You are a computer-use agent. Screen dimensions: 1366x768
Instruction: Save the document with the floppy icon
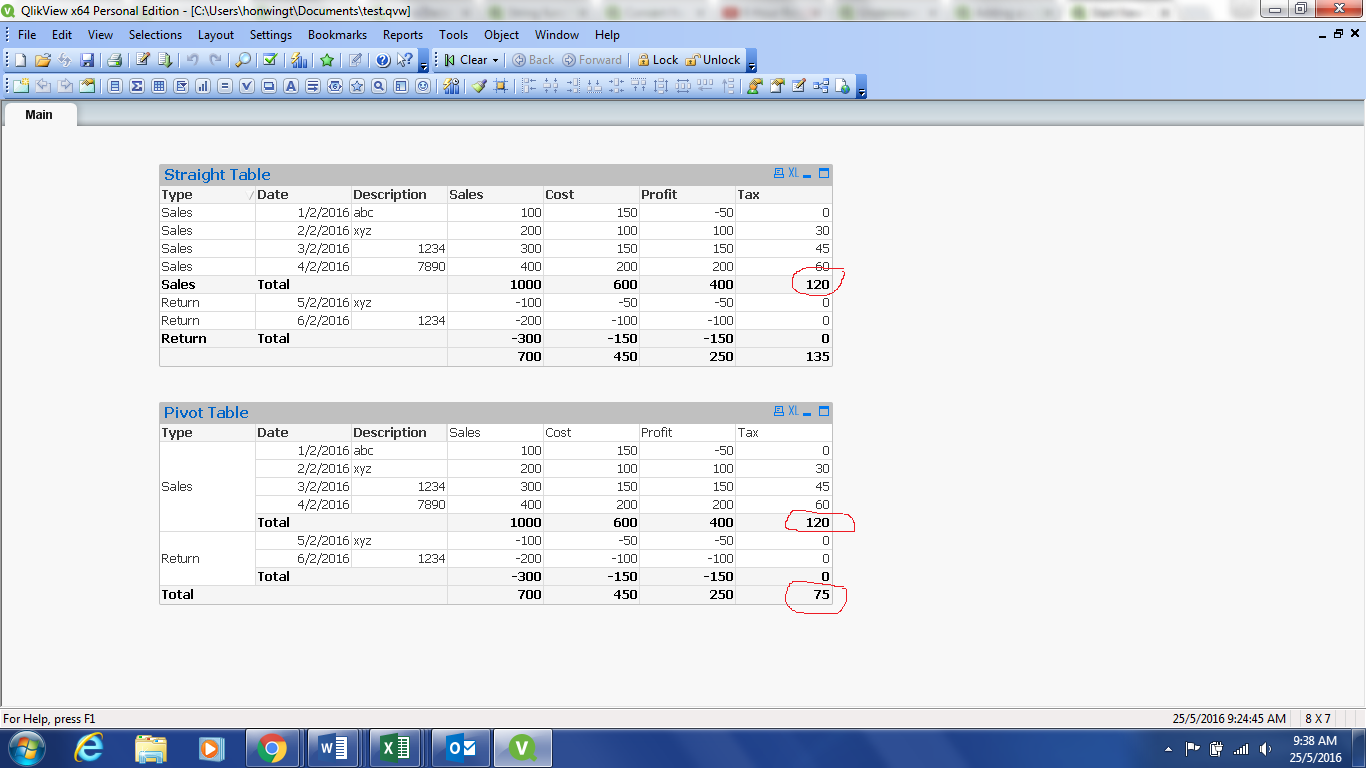87,60
